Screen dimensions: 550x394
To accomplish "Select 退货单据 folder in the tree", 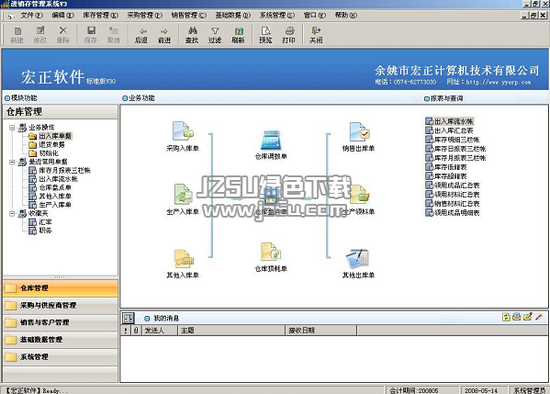I will [x=52, y=145].
